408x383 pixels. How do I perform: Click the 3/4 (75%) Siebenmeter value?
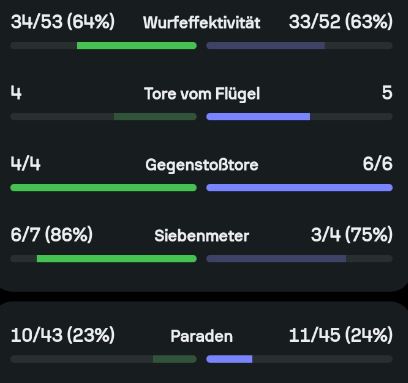[352, 235]
